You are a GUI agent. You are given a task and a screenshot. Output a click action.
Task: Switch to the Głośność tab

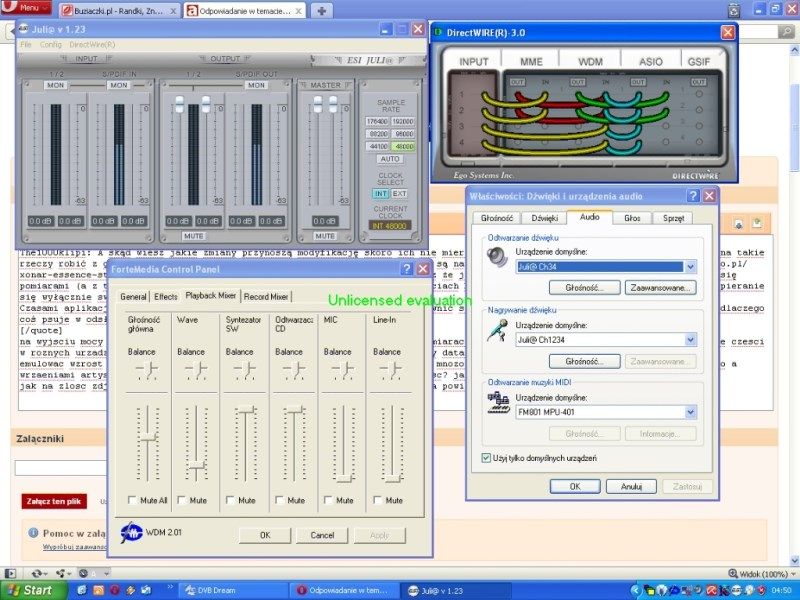[496, 218]
